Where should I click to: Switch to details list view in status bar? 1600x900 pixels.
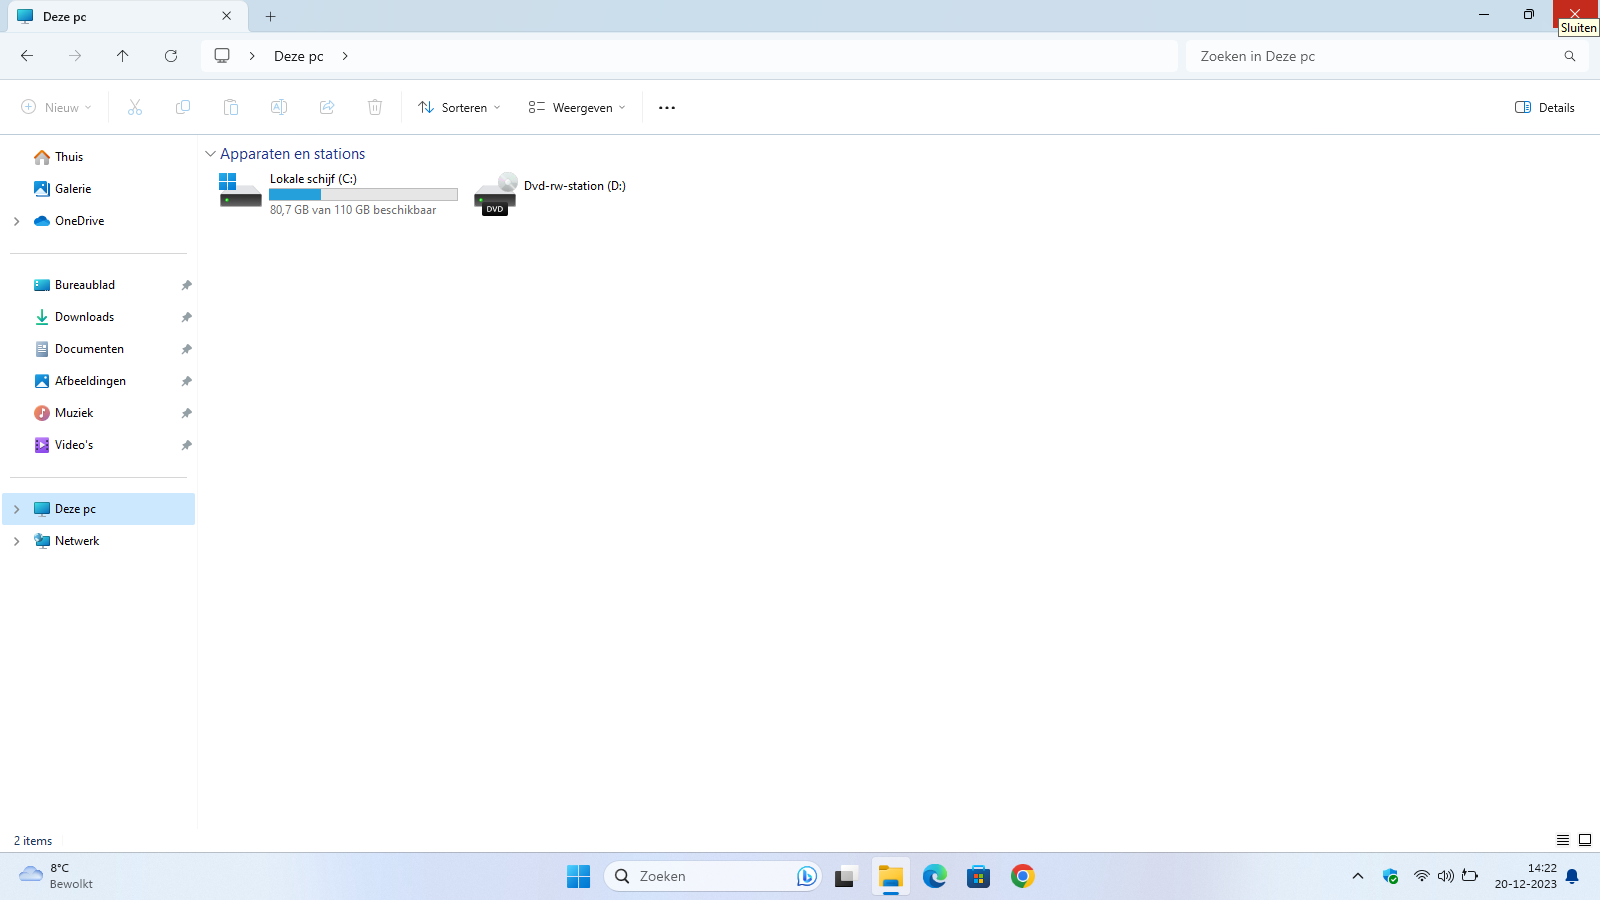click(1562, 840)
